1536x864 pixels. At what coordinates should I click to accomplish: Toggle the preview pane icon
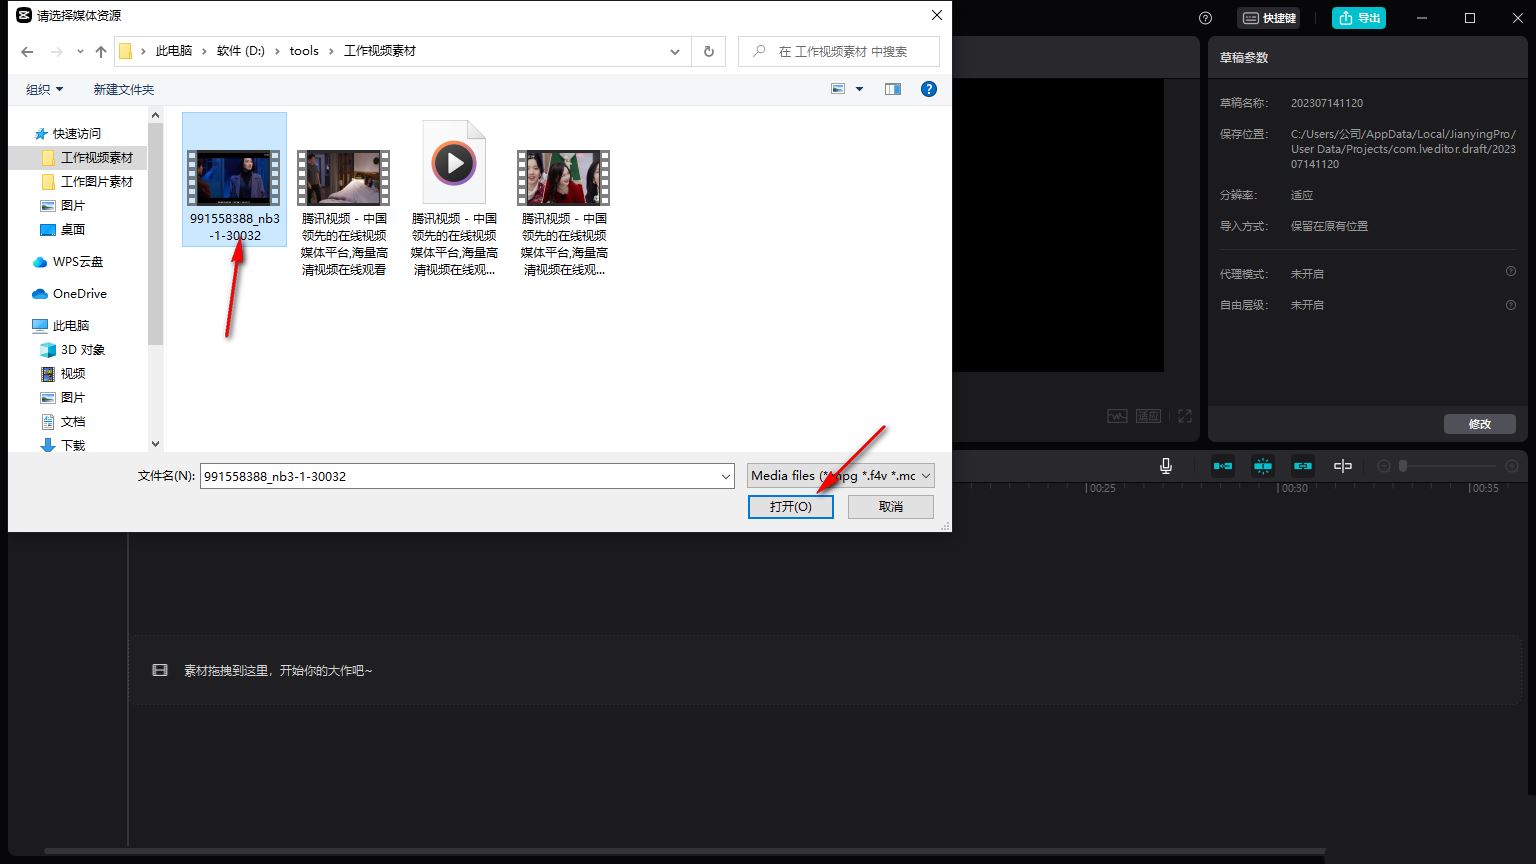pos(893,89)
